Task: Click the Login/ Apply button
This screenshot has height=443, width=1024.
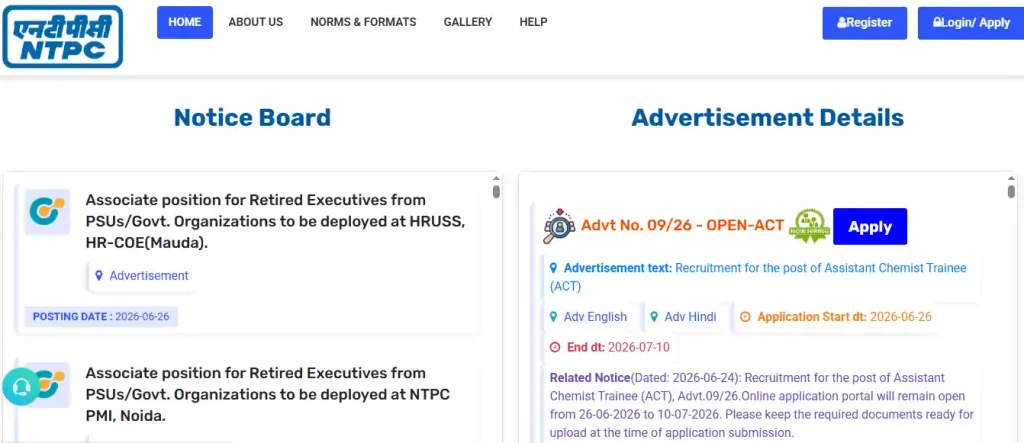Action: (970, 23)
